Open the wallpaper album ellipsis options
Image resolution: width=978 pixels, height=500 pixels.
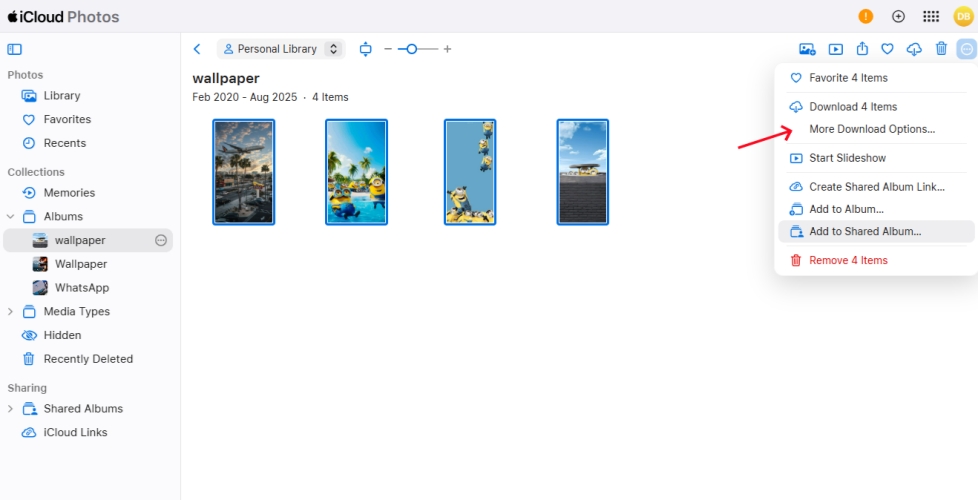161,240
